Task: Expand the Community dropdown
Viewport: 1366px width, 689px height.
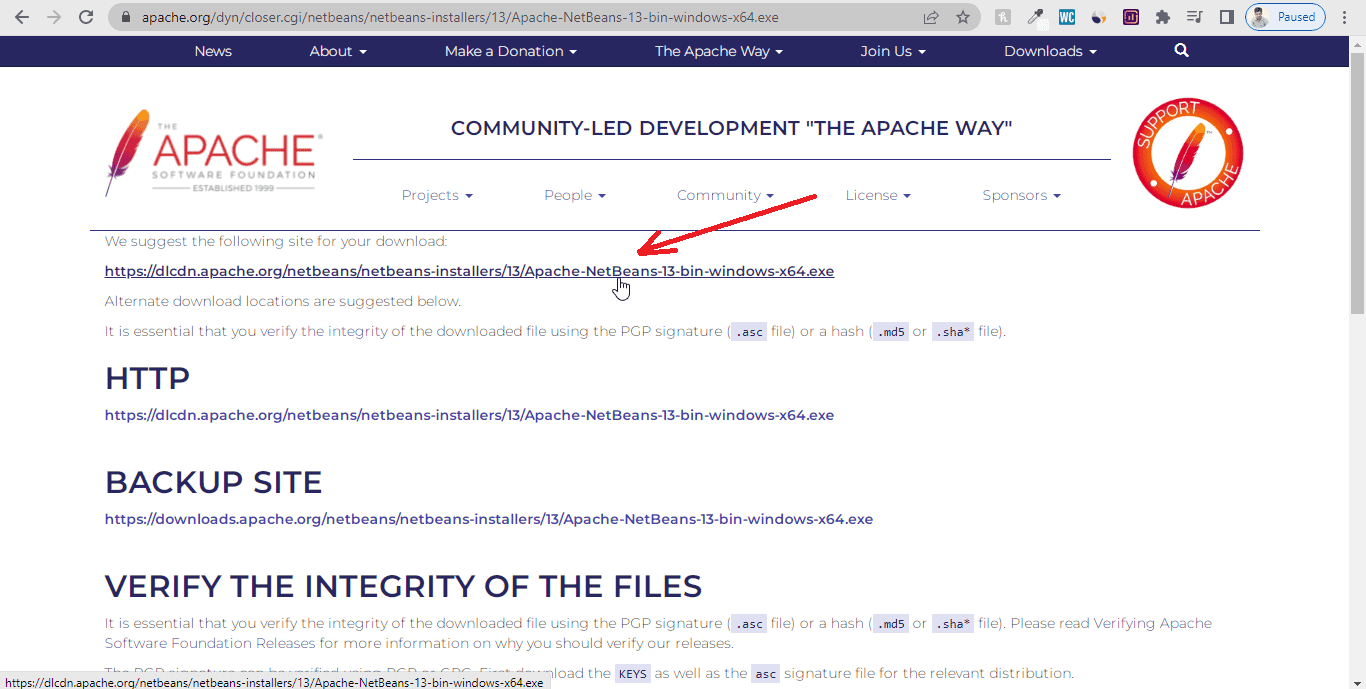Action: (x=725, y=195)
